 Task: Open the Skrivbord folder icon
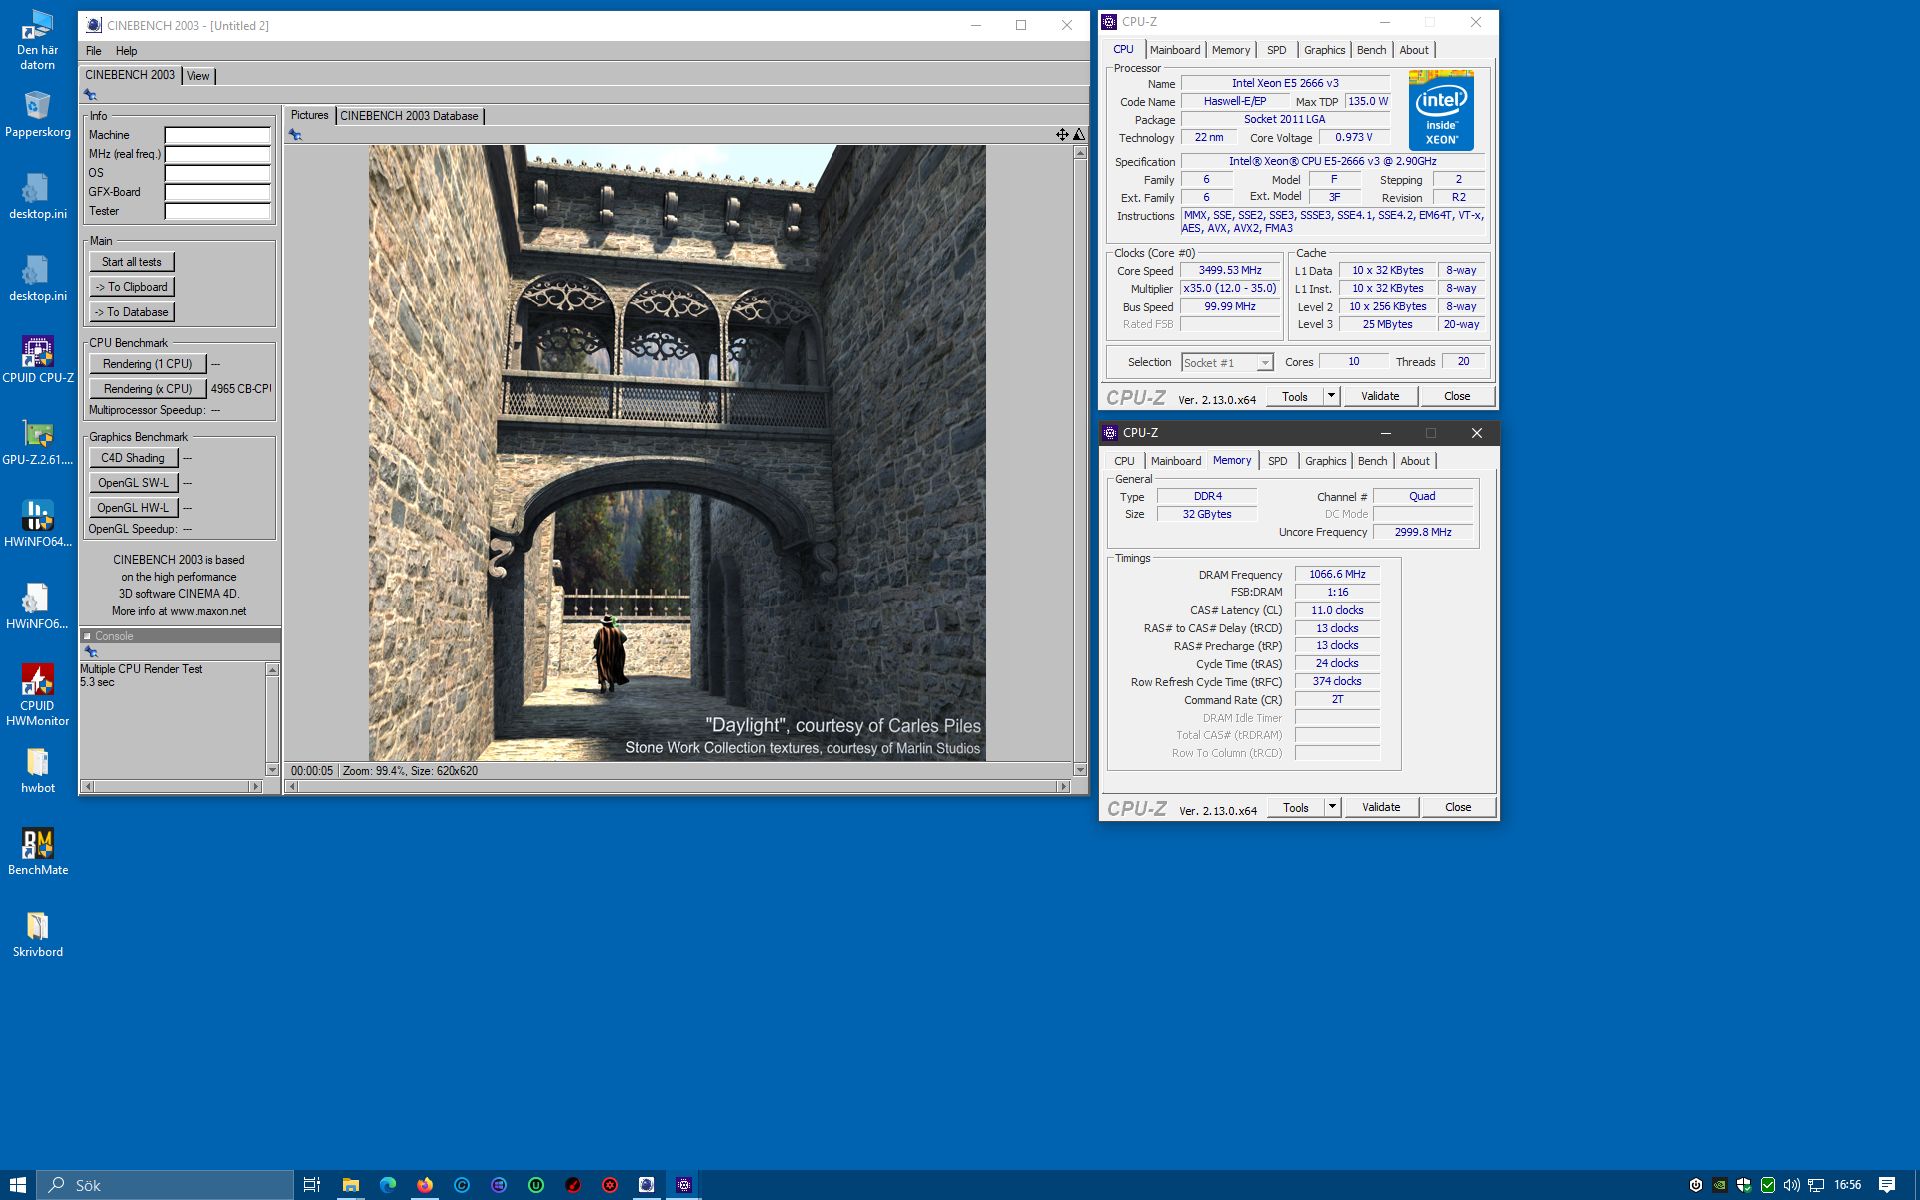click(37, 934)
